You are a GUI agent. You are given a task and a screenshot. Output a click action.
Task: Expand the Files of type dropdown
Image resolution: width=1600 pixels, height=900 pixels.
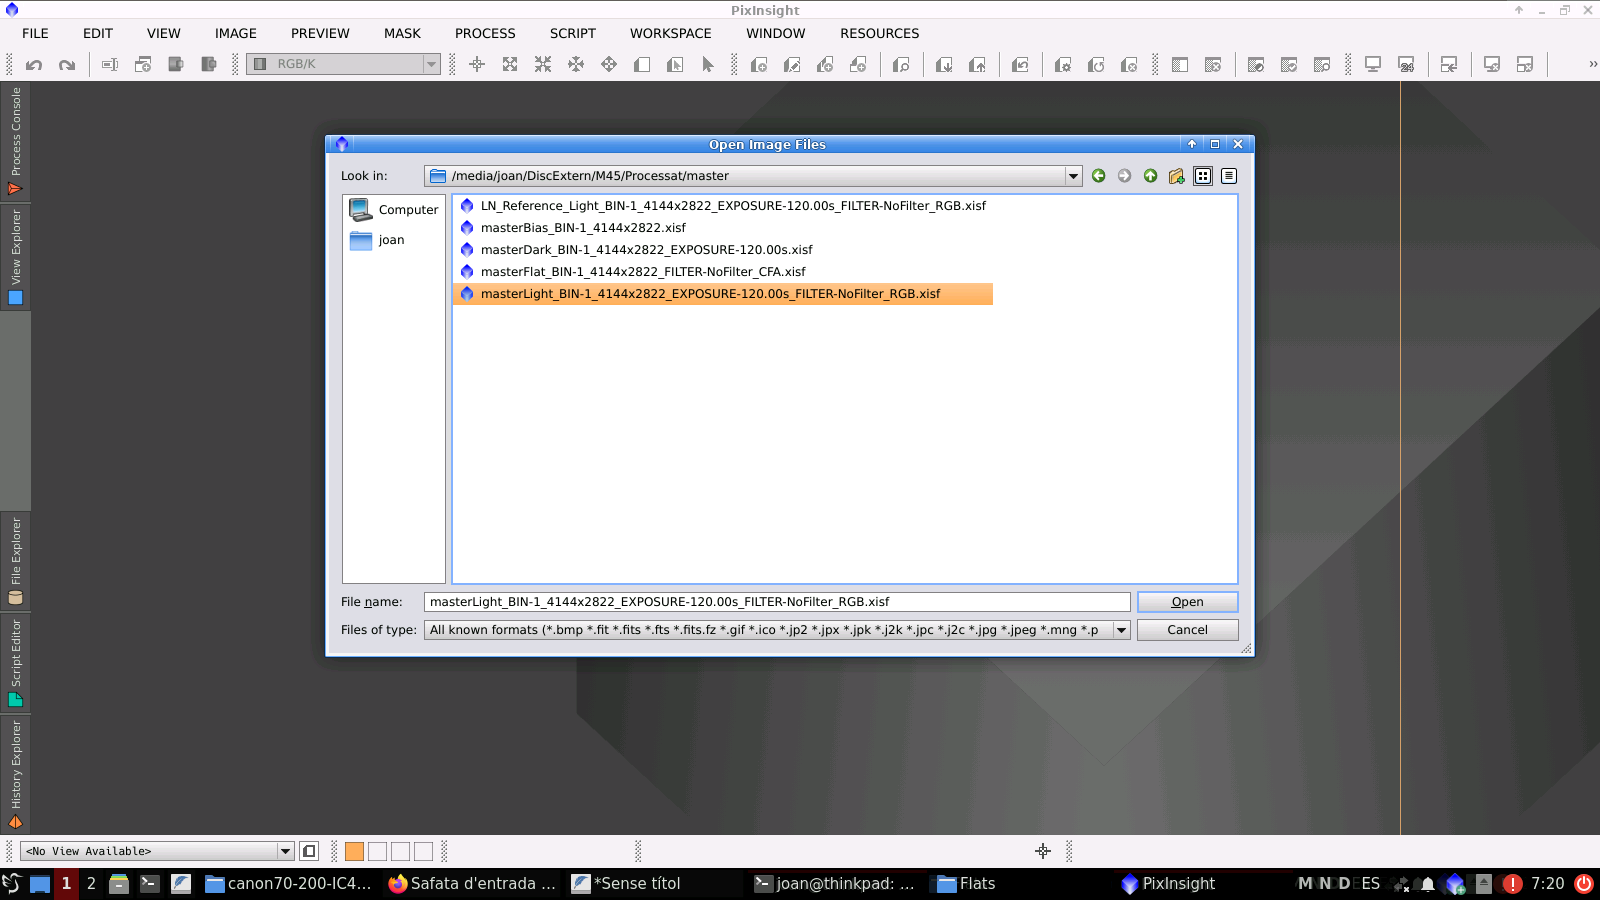[1121, 630]
